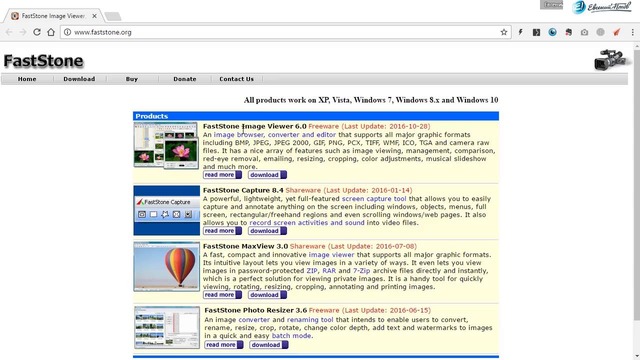Click the FastStone Image Viewer 6.0 title
This screenshot has width=640, height=360.
tap(254, 127)
